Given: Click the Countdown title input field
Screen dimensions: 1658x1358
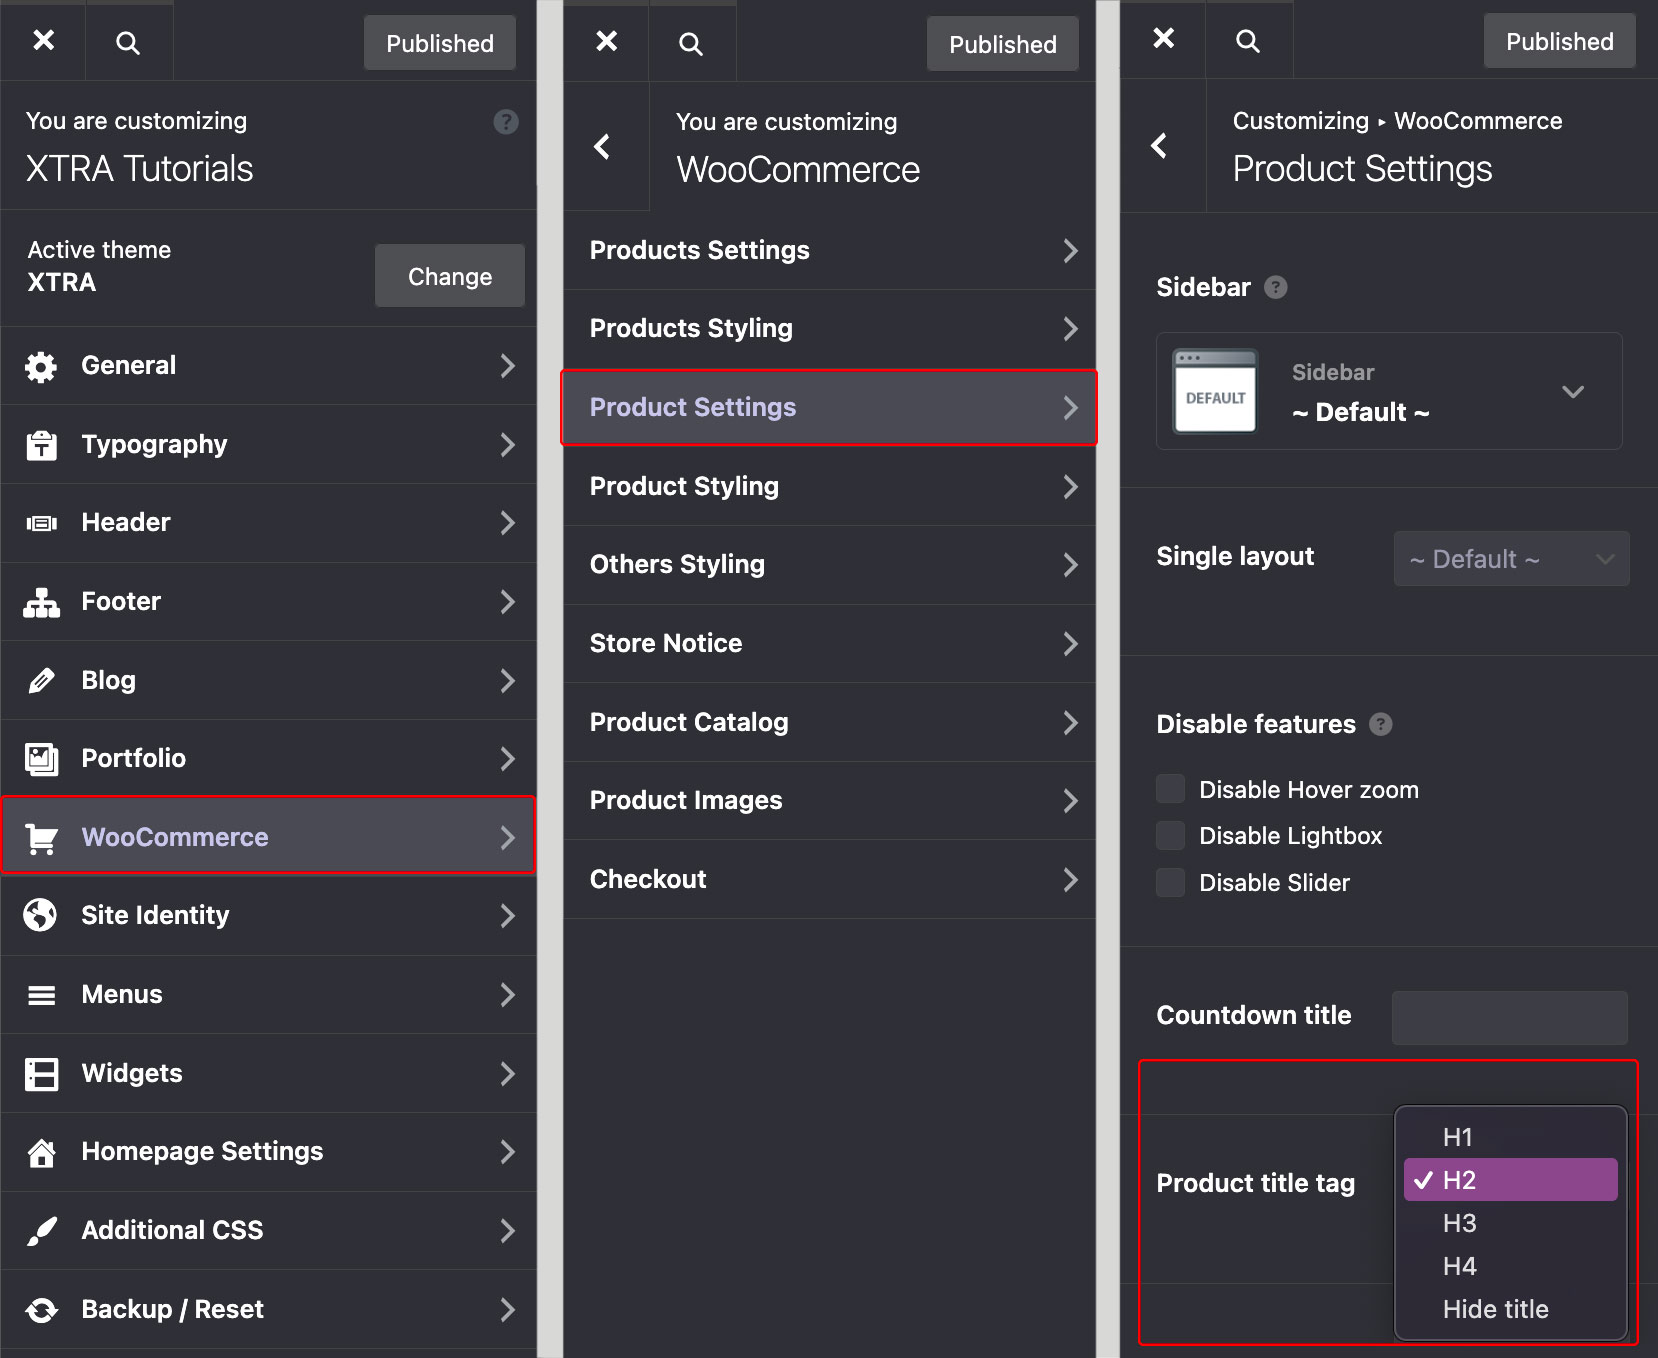Looking at the screenshot, I should (x=1509, y=1017).
